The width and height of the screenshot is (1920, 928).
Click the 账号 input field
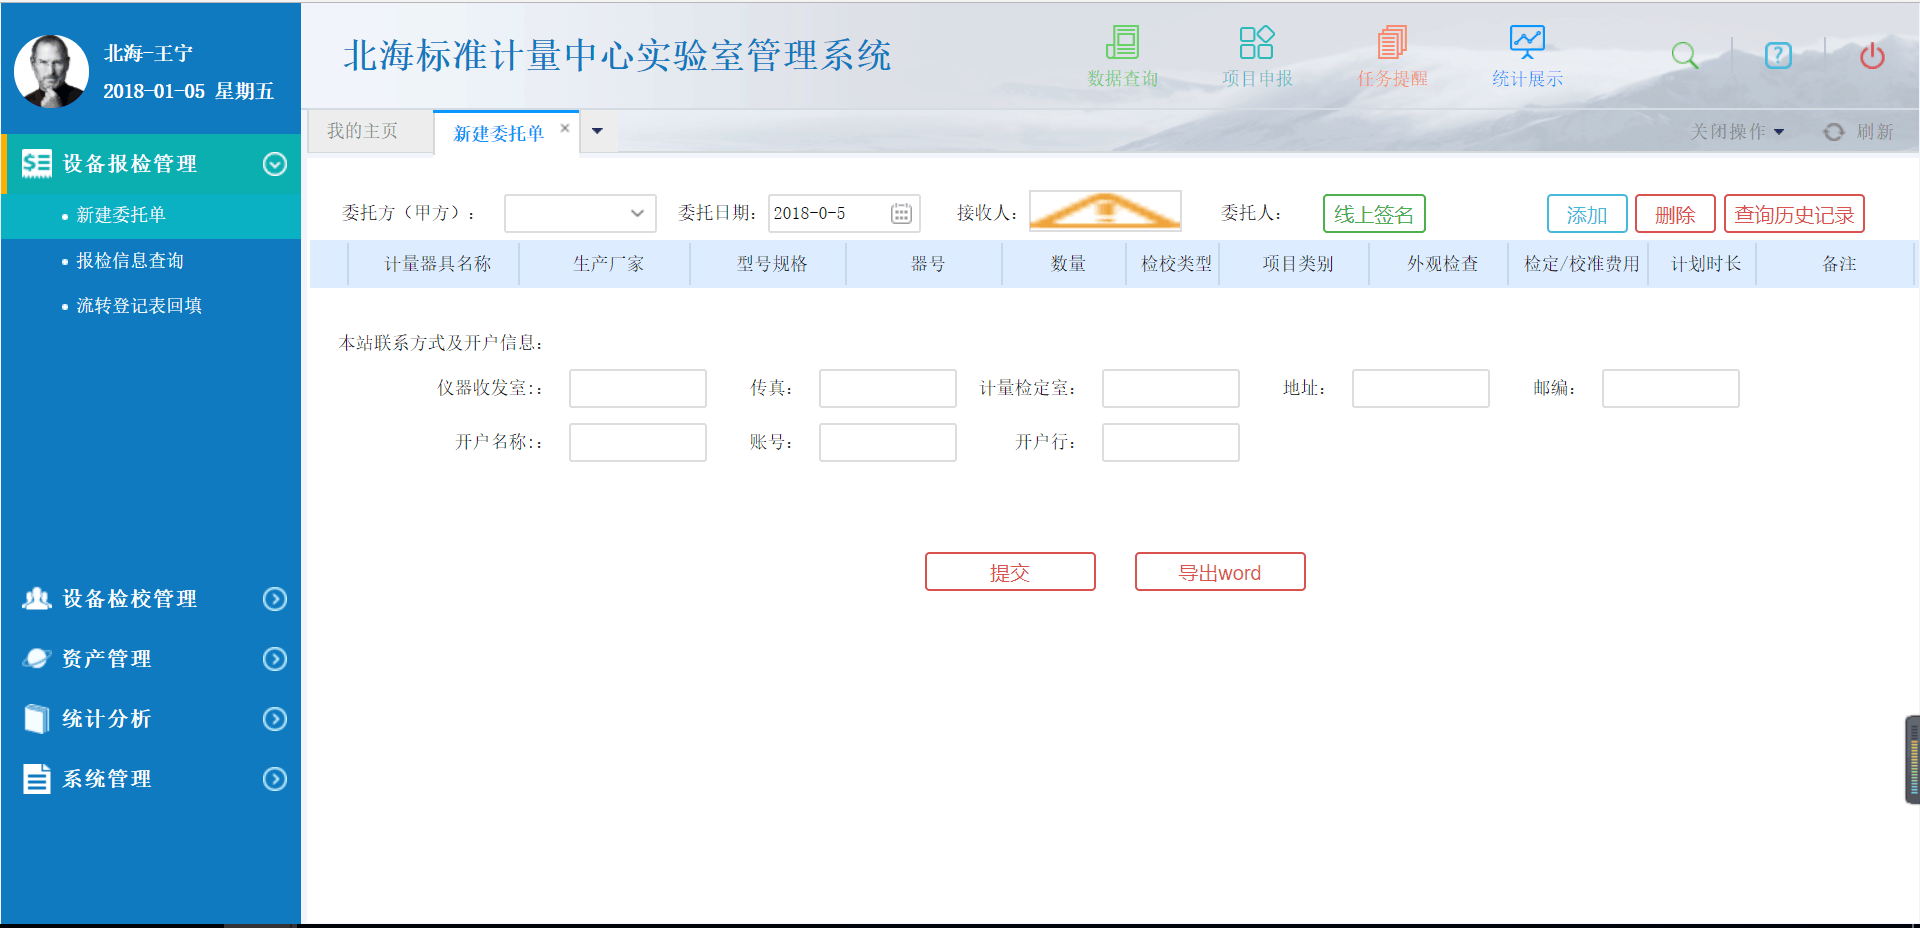pos(888,442)
